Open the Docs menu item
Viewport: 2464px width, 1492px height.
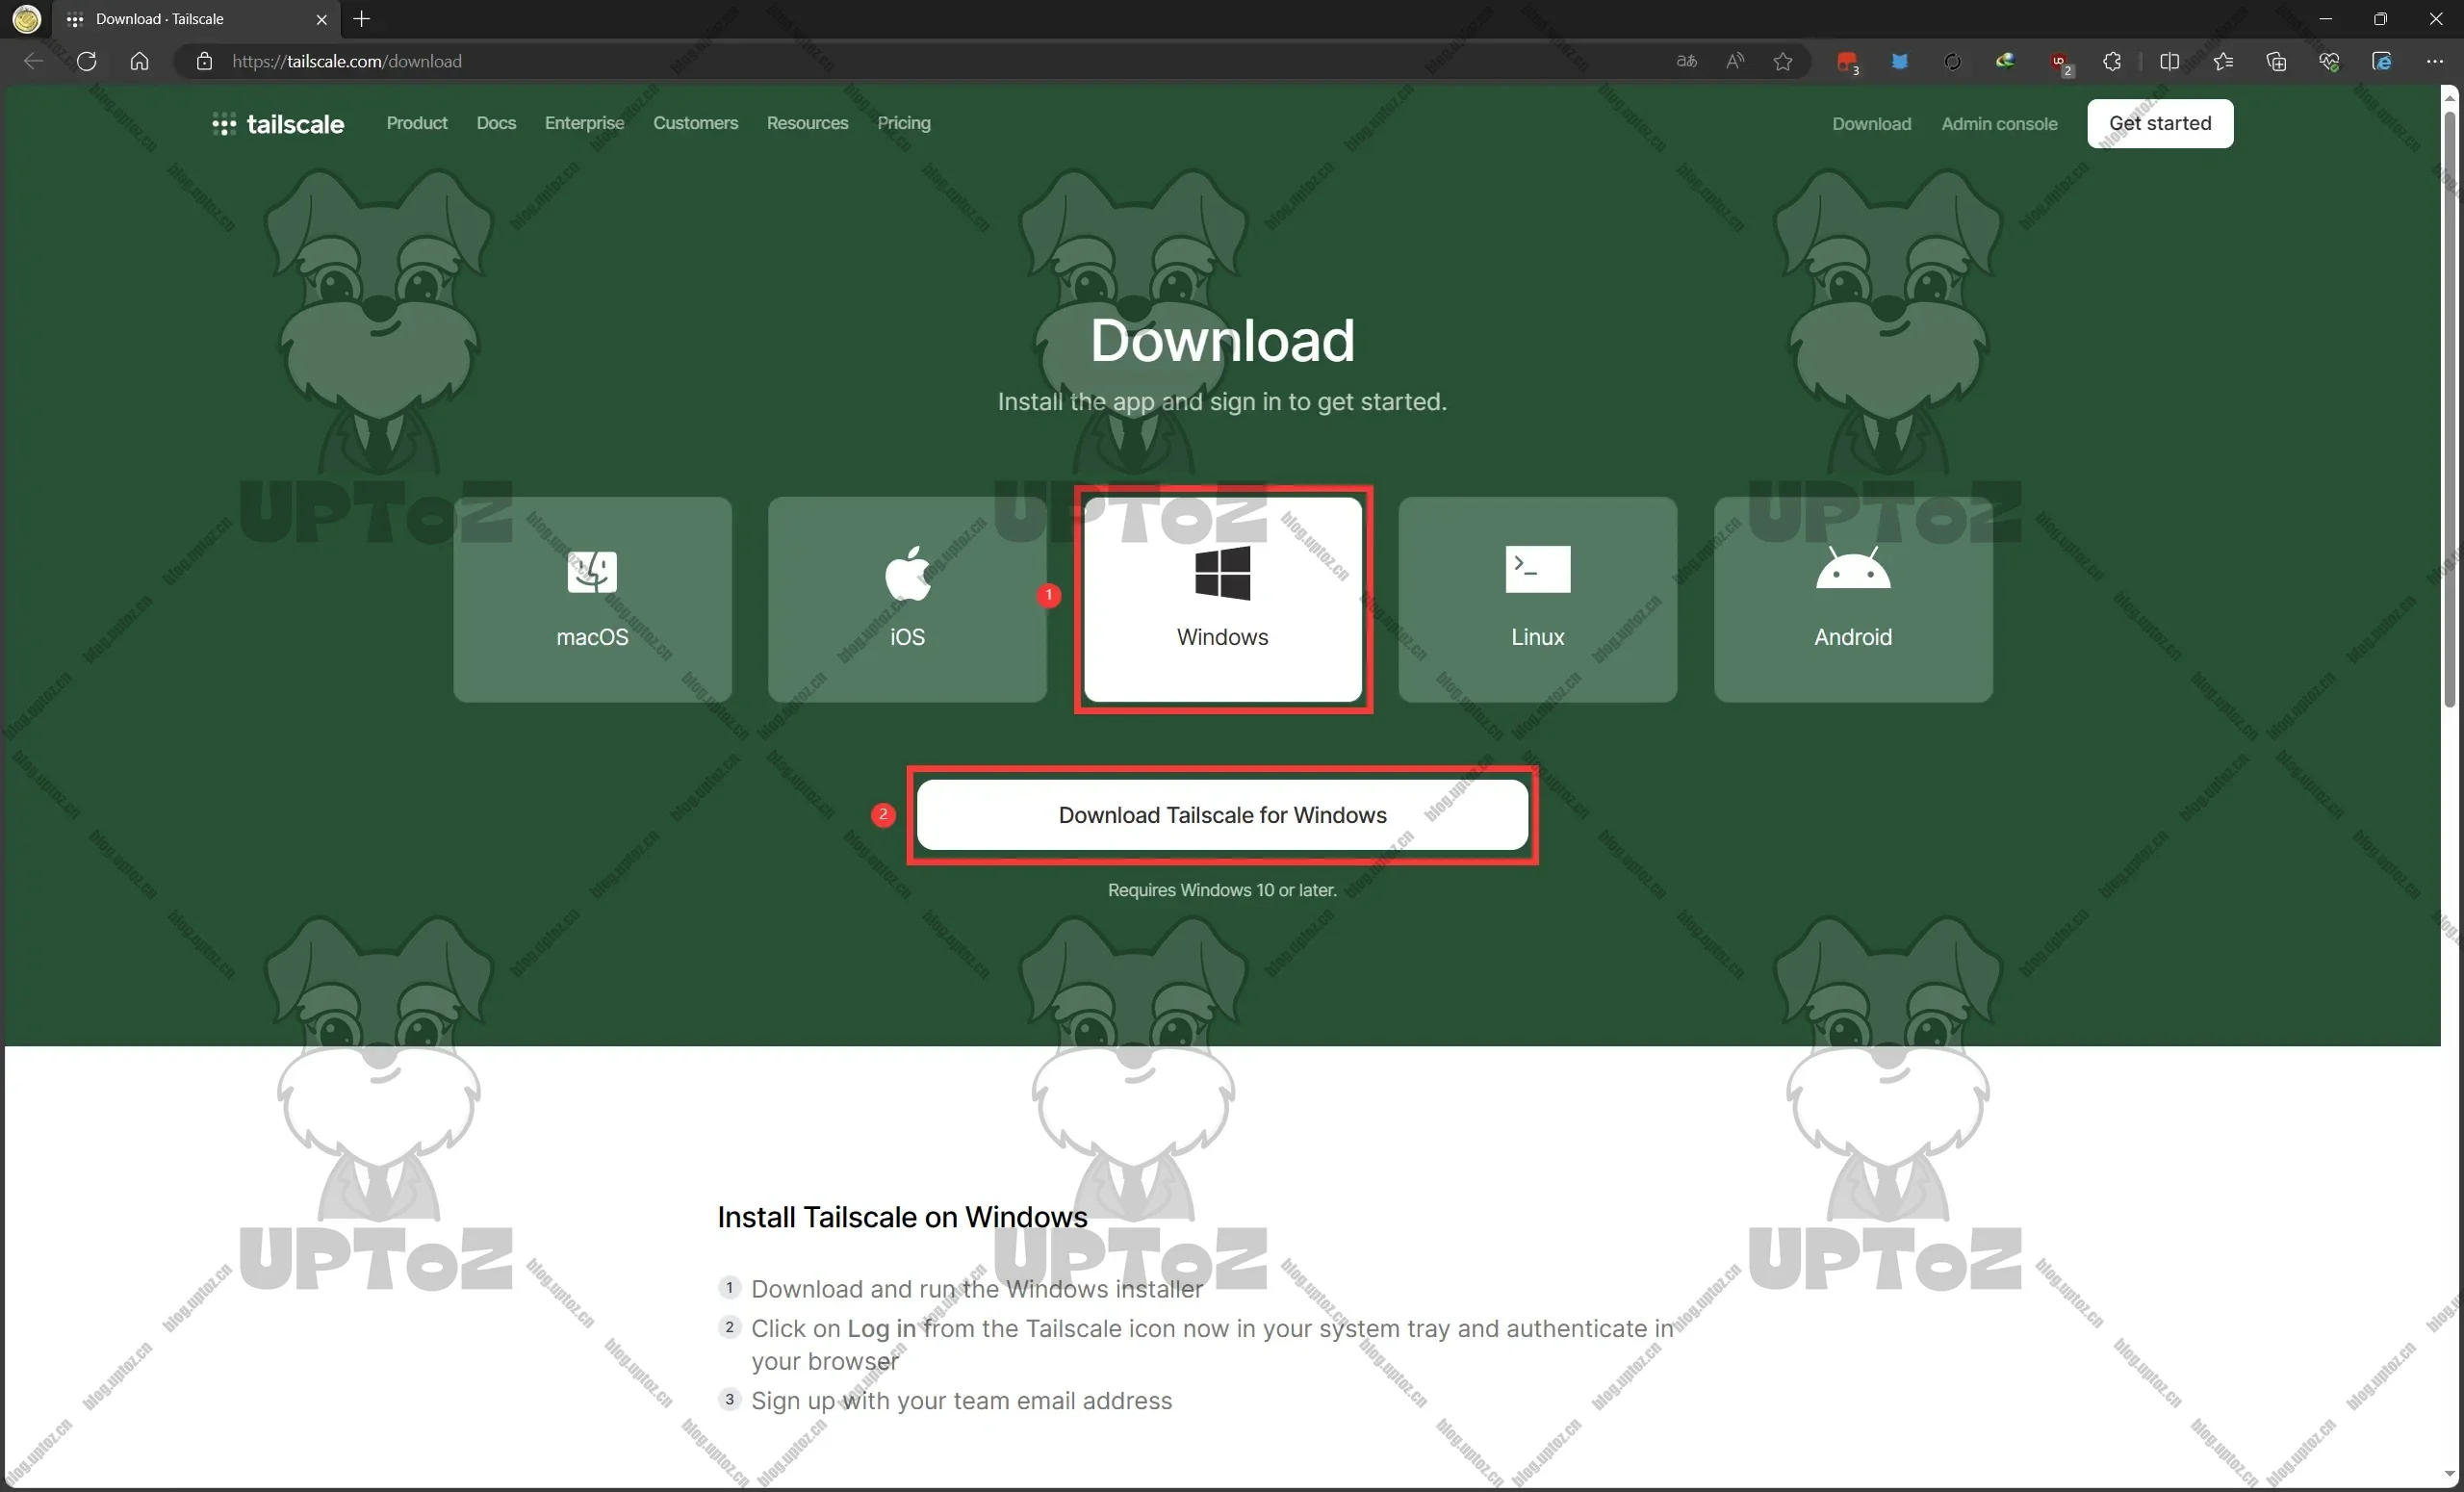[x=496, y=123]
